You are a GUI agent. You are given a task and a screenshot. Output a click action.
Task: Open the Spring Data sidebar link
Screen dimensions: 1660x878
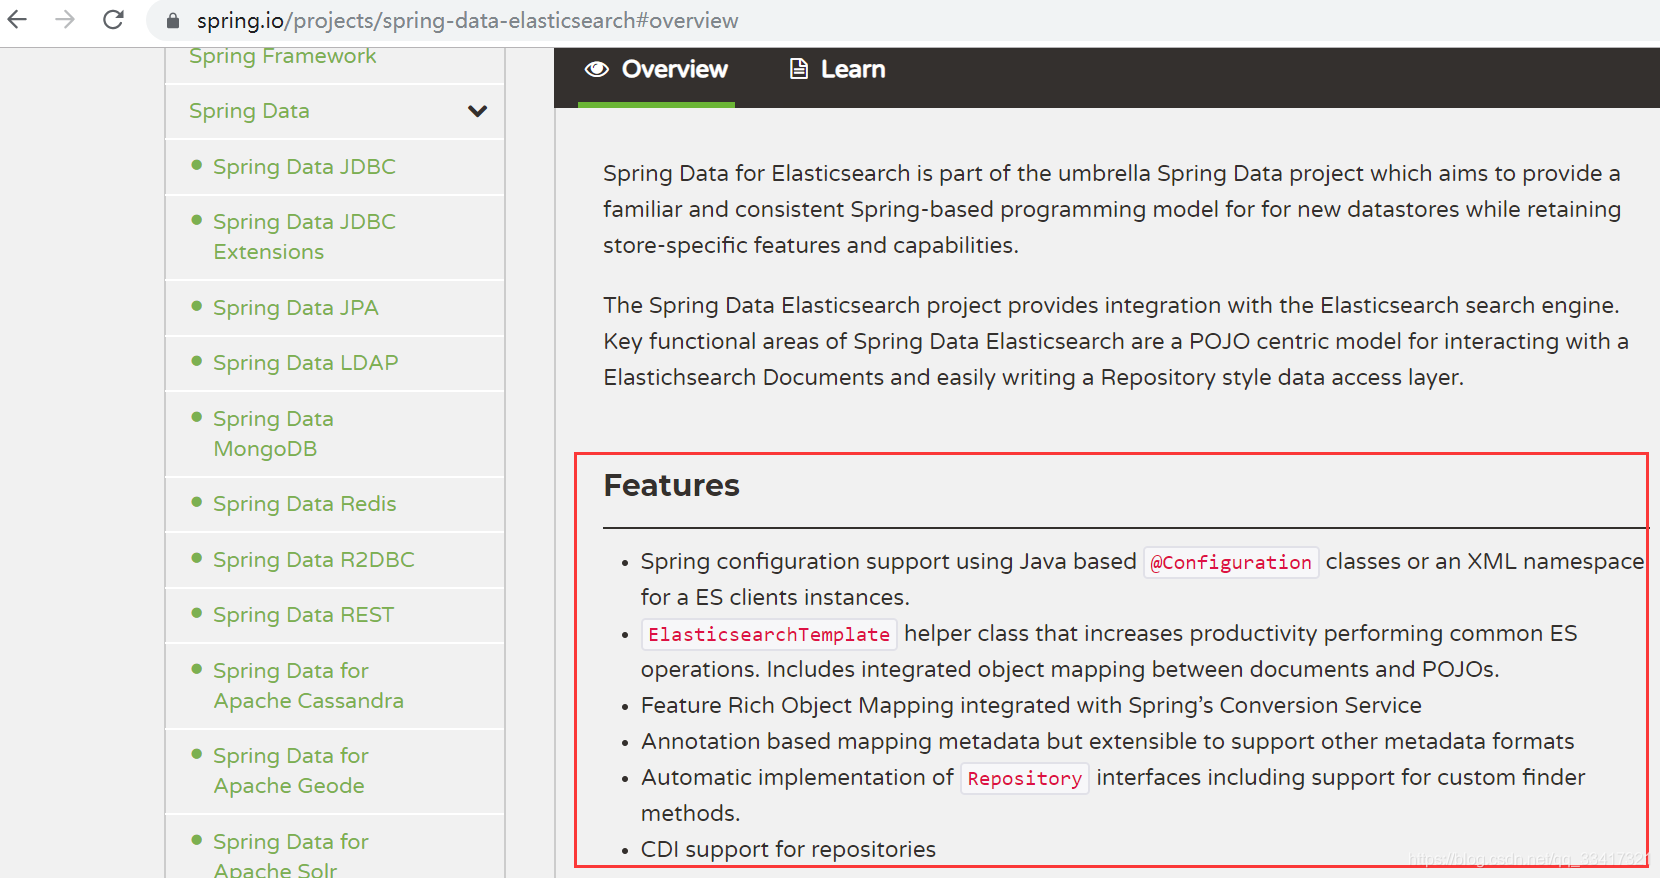249,111
